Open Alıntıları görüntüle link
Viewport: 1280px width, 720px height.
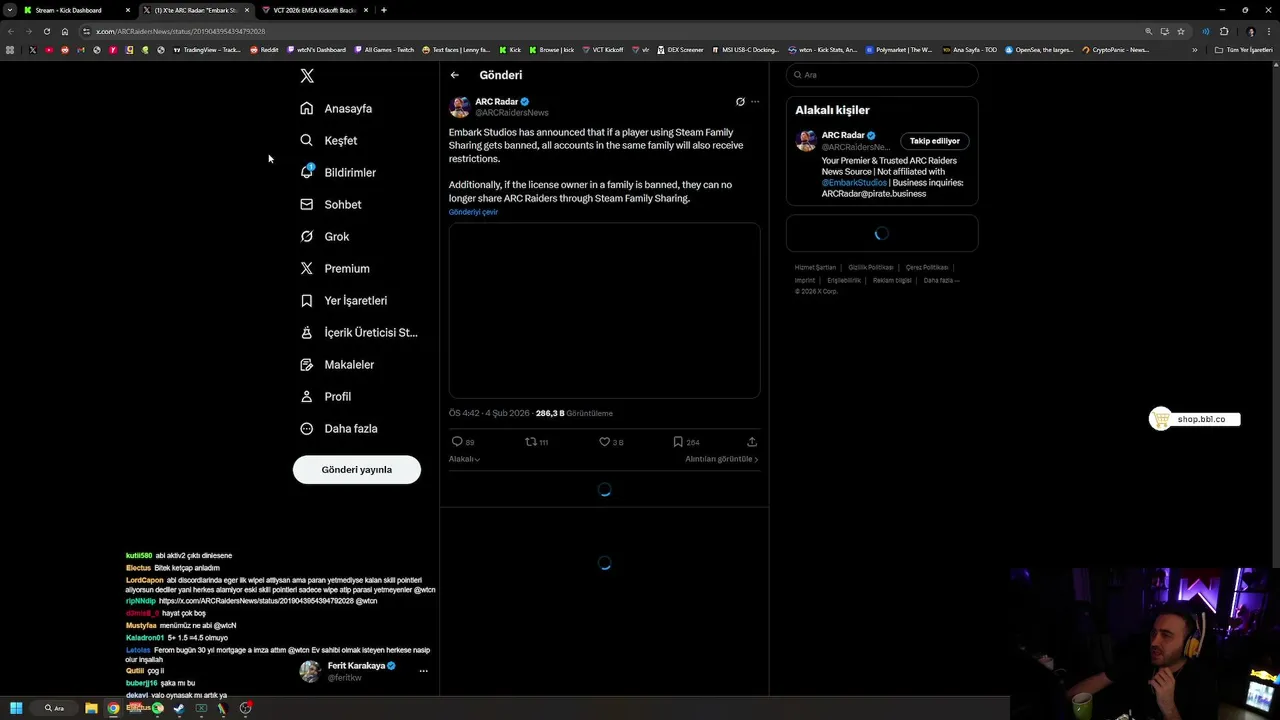pos(722,459)
